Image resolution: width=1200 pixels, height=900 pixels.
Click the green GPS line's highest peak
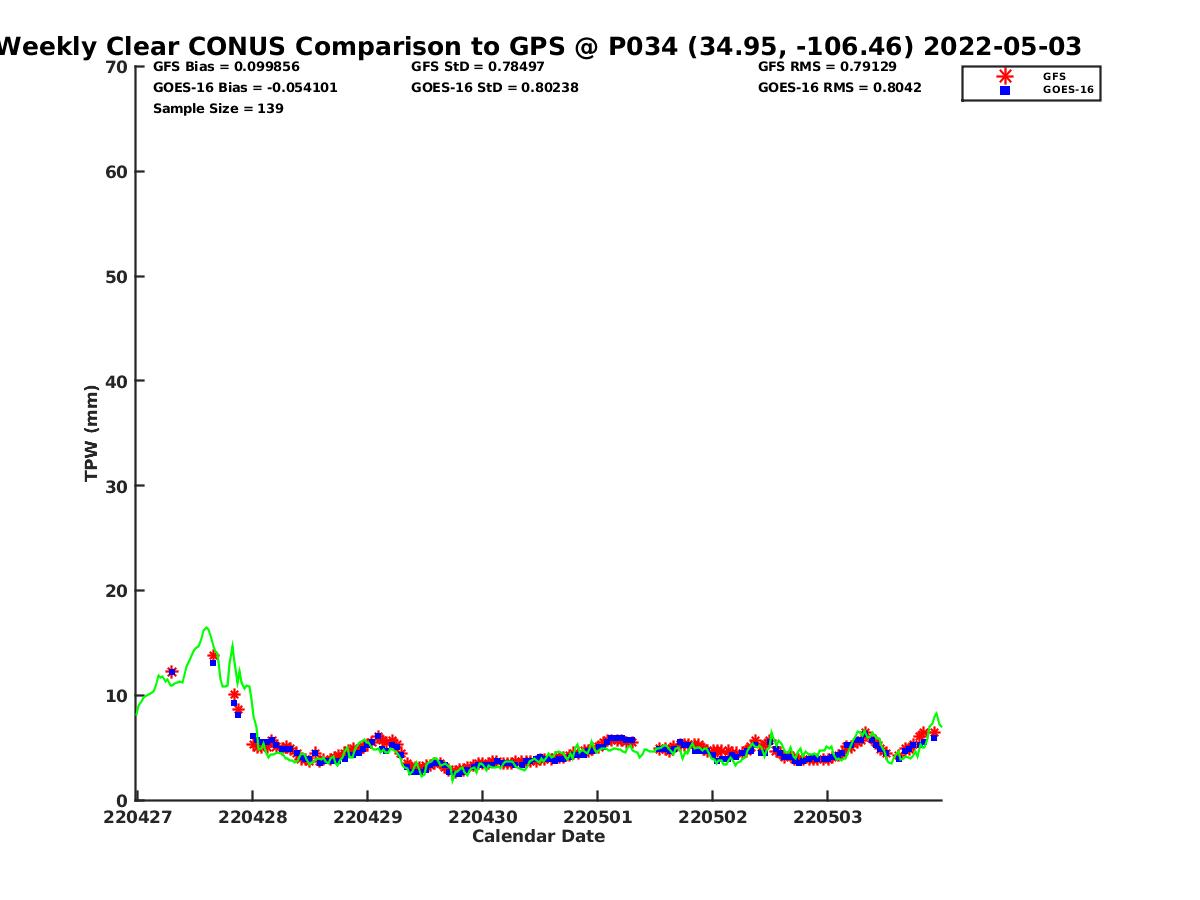pos(206,627)
